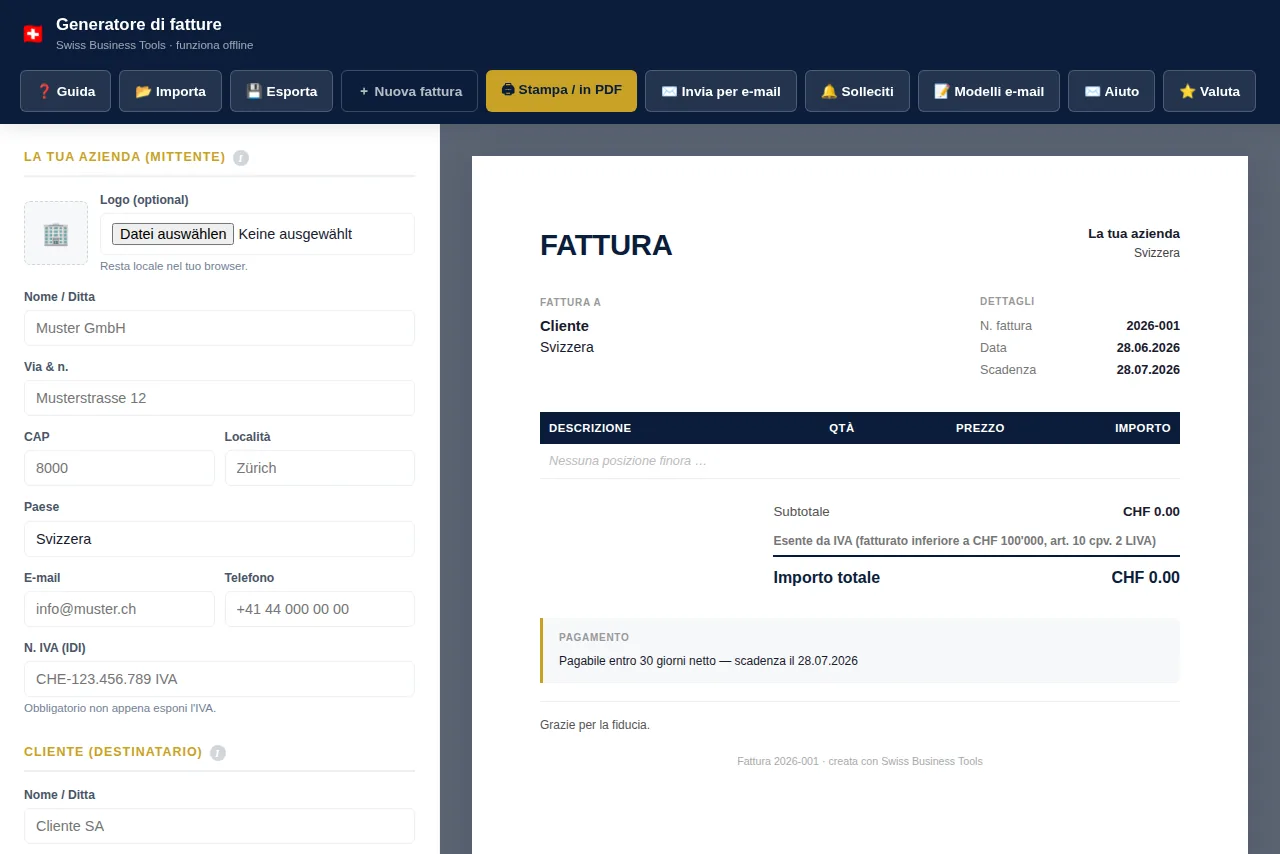Click invoice number 2026-001 in details
The image size is (1280, 854).
(x=1153, y=326)
